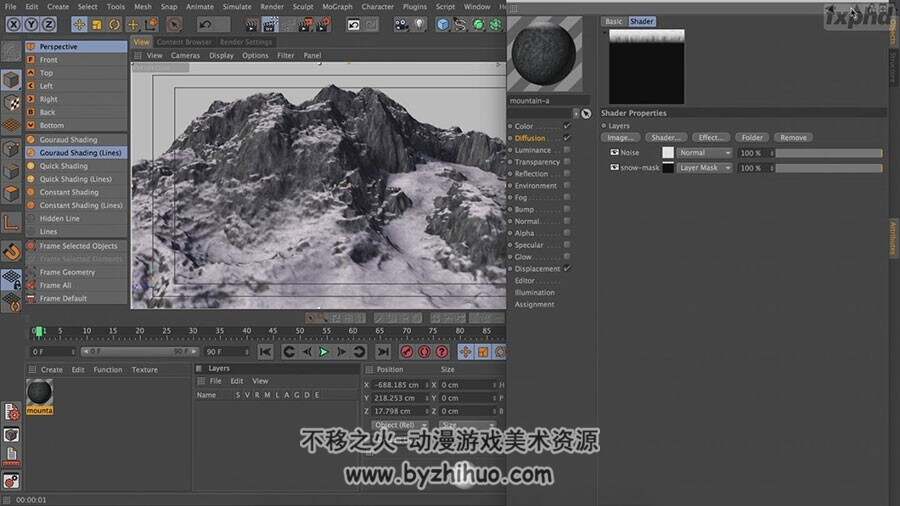This screenshot has height=506, width=900.
Task: Switch to the Content Browser tab
Action: click(x=184, y=42)
